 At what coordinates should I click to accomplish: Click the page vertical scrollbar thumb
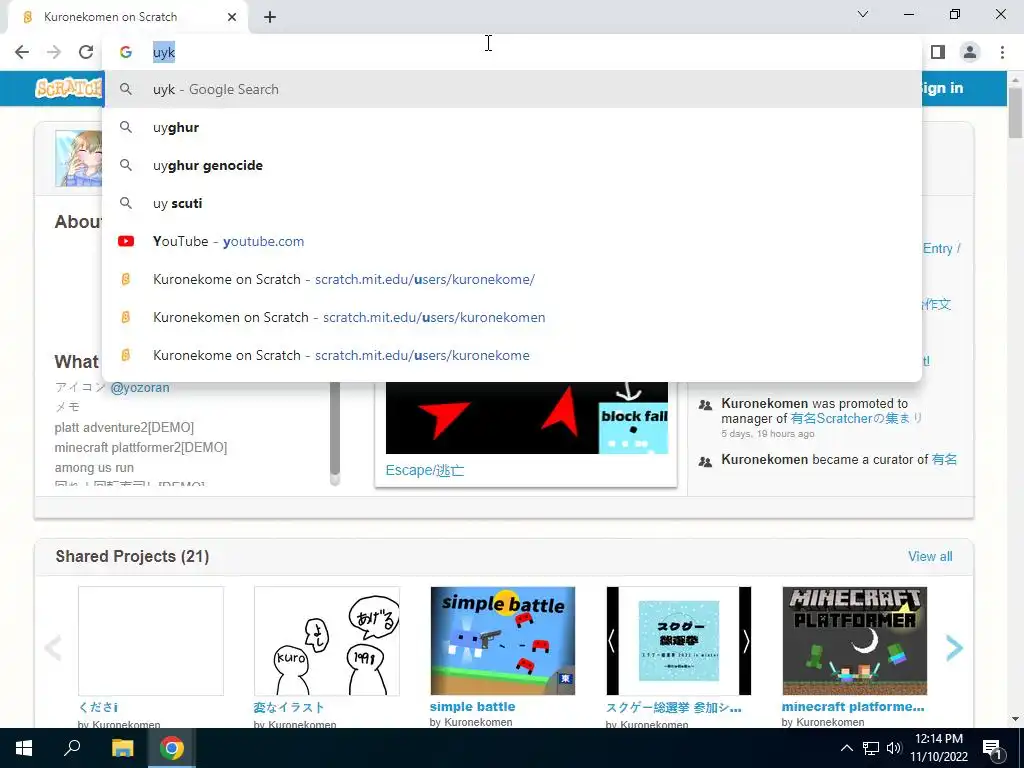[x=1015, y=112]
